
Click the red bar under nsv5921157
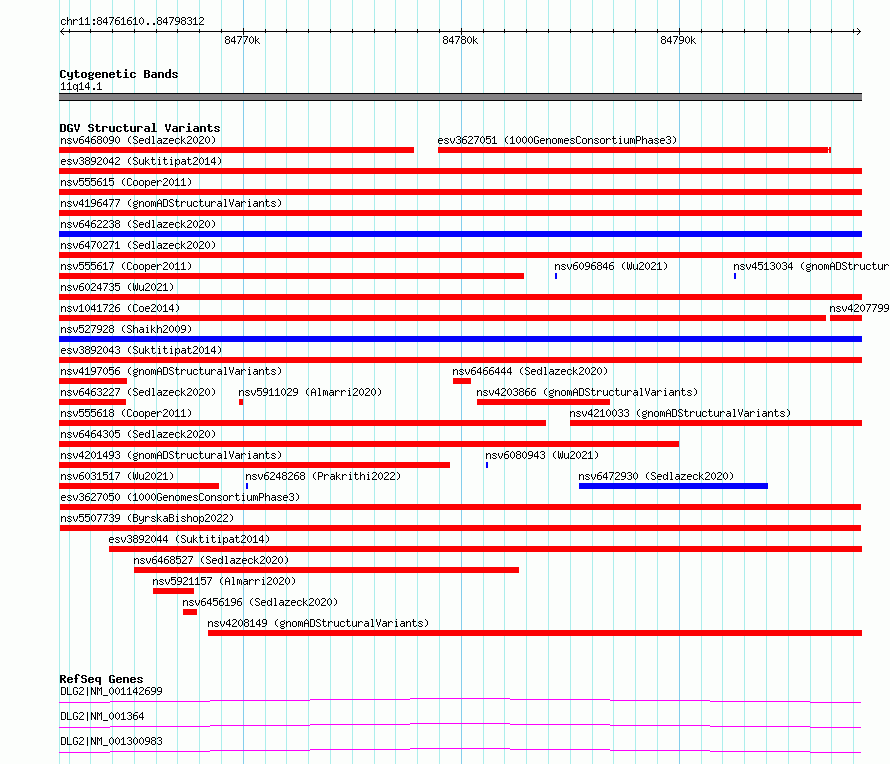(173, 591)
